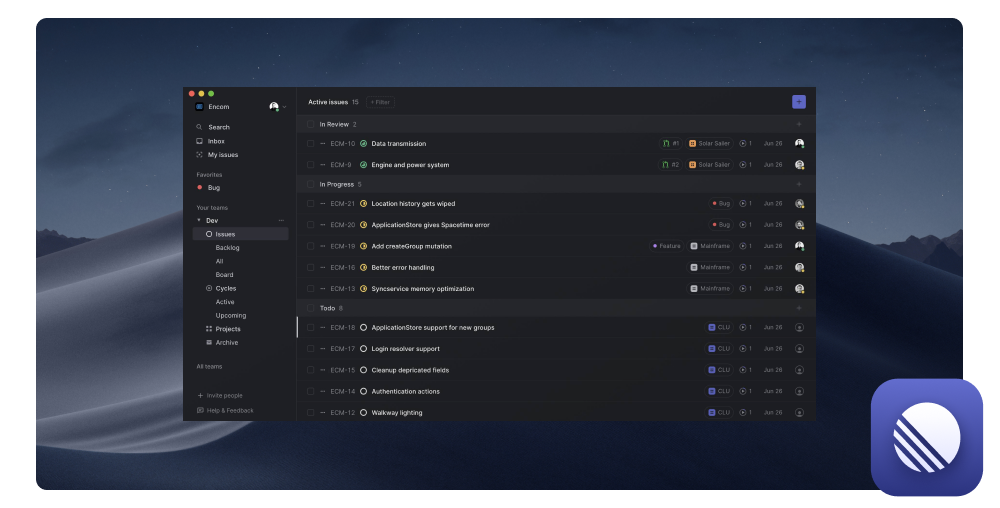Open the All issues view

[219, 261]
